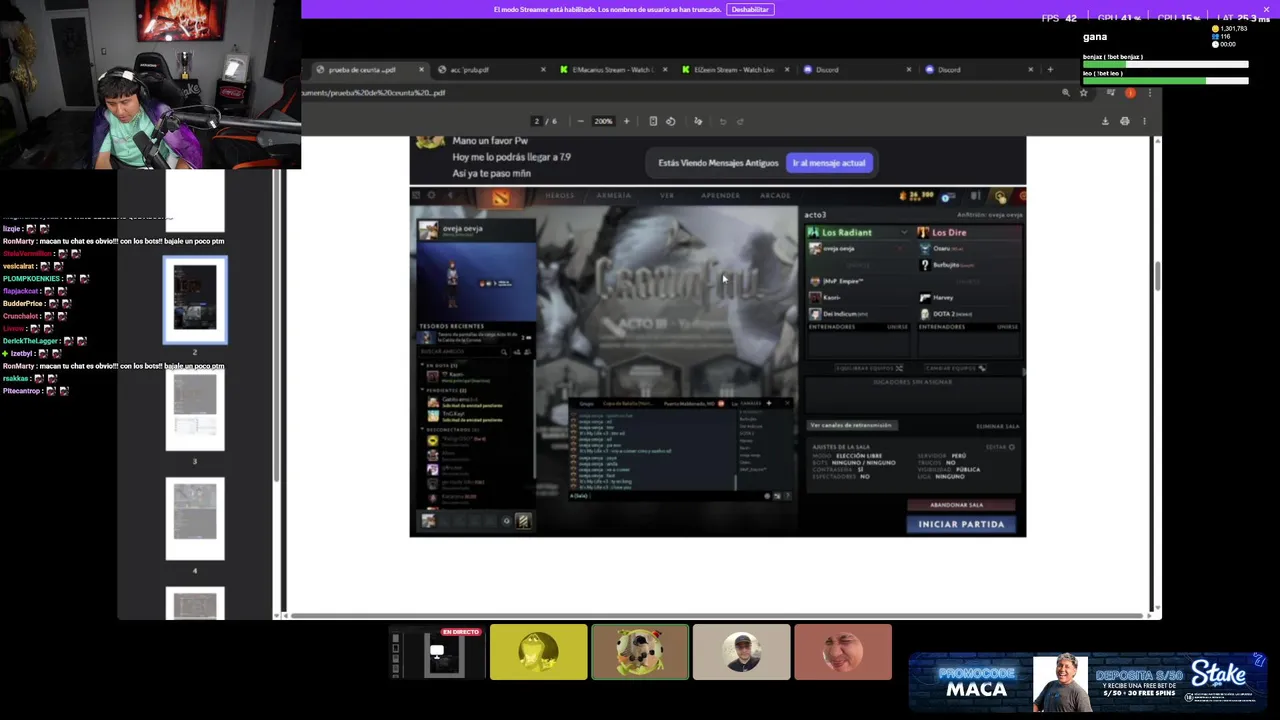Click the Pitecantrop chat username
The height and width of the screenshot is (720, 1280).
pyautogui.click(x=21, y=391)
